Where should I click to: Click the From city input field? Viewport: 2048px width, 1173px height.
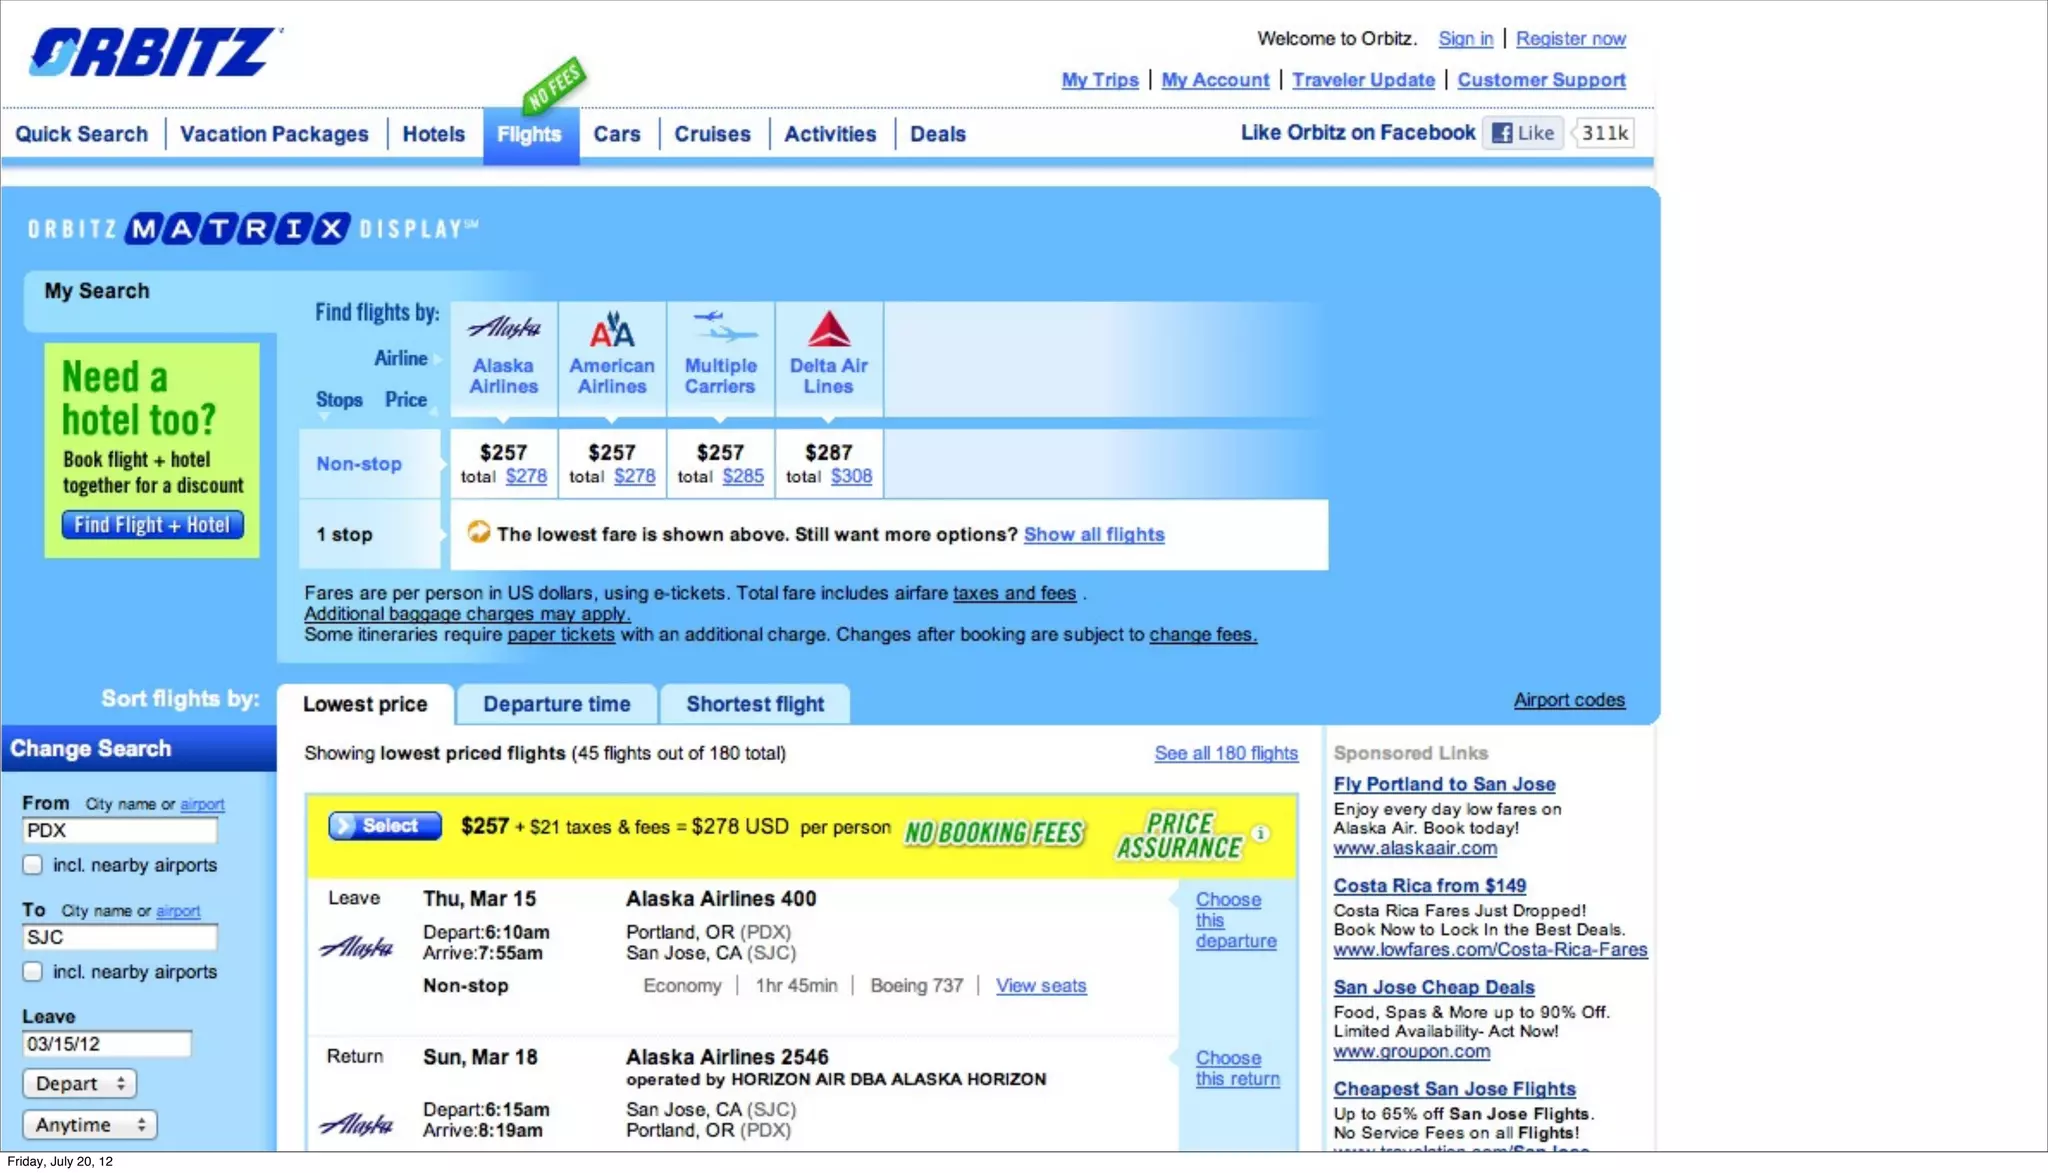coord(119,831)
